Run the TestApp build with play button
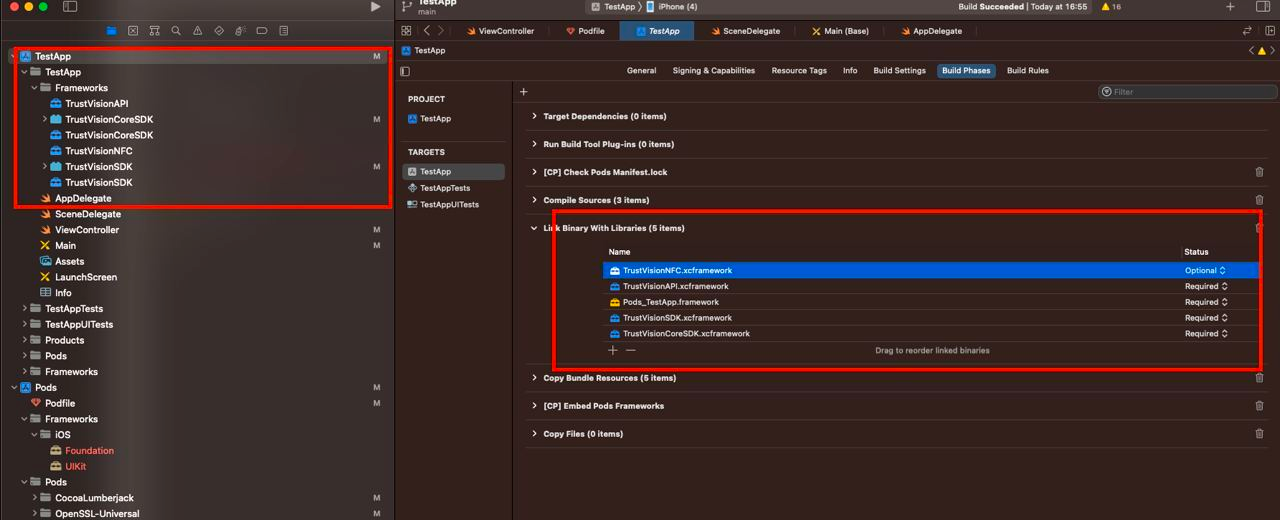This screenshot has height=520, width=1280. pyautogui.click(x=376, y=7)
